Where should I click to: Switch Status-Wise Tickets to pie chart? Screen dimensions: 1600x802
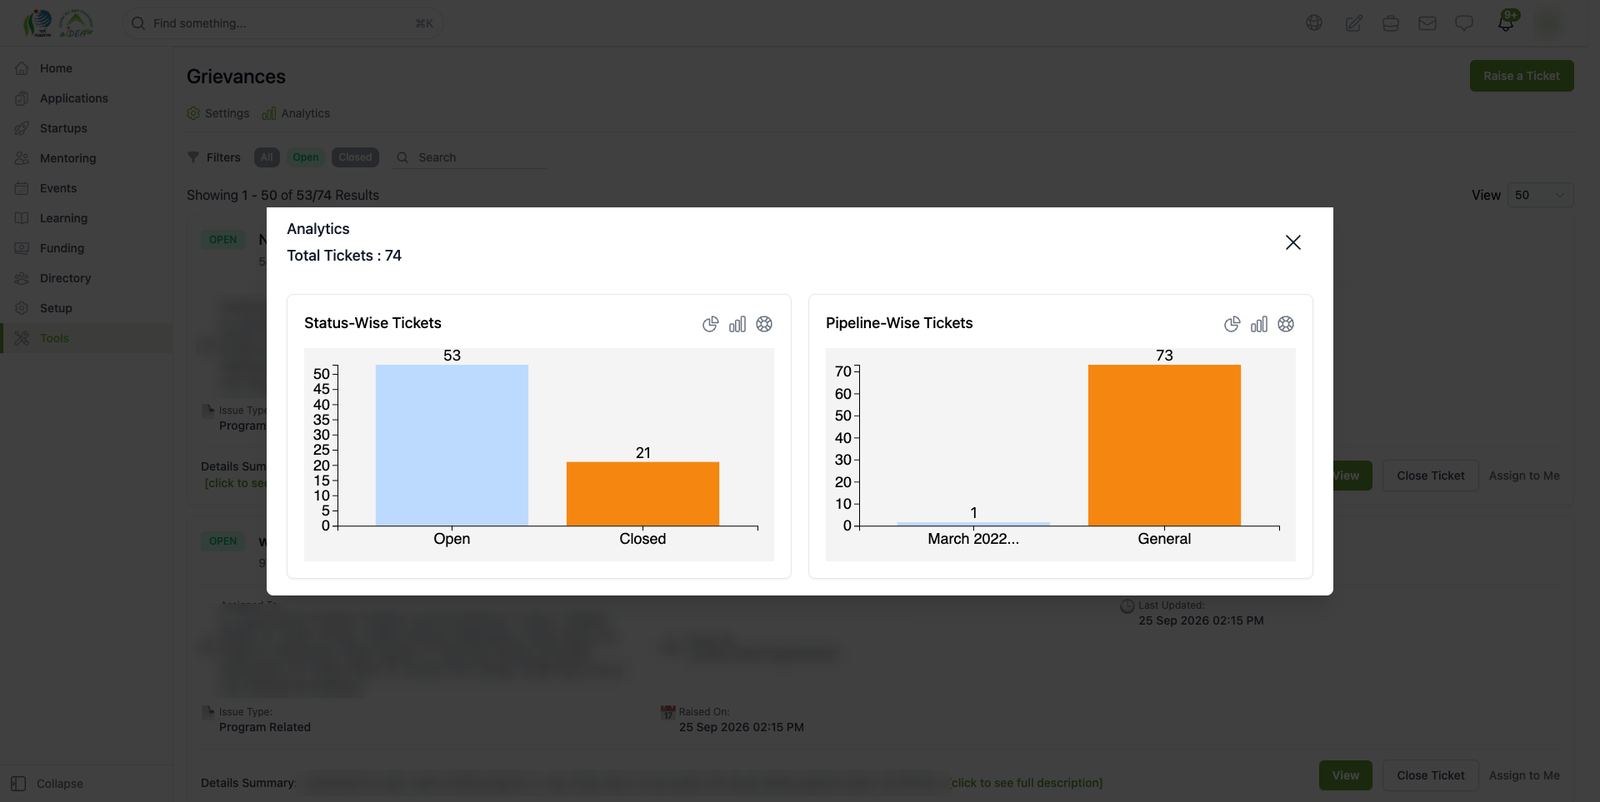pyautogui.click(x=710, y=324)
